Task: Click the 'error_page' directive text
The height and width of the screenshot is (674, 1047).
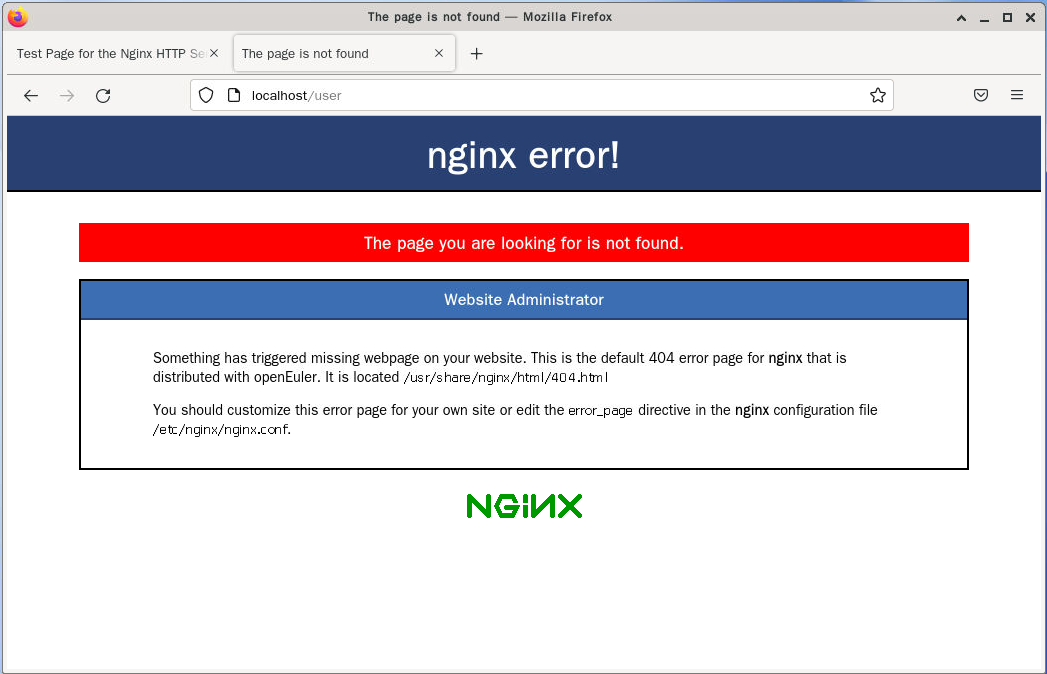Action: [600, 411]
